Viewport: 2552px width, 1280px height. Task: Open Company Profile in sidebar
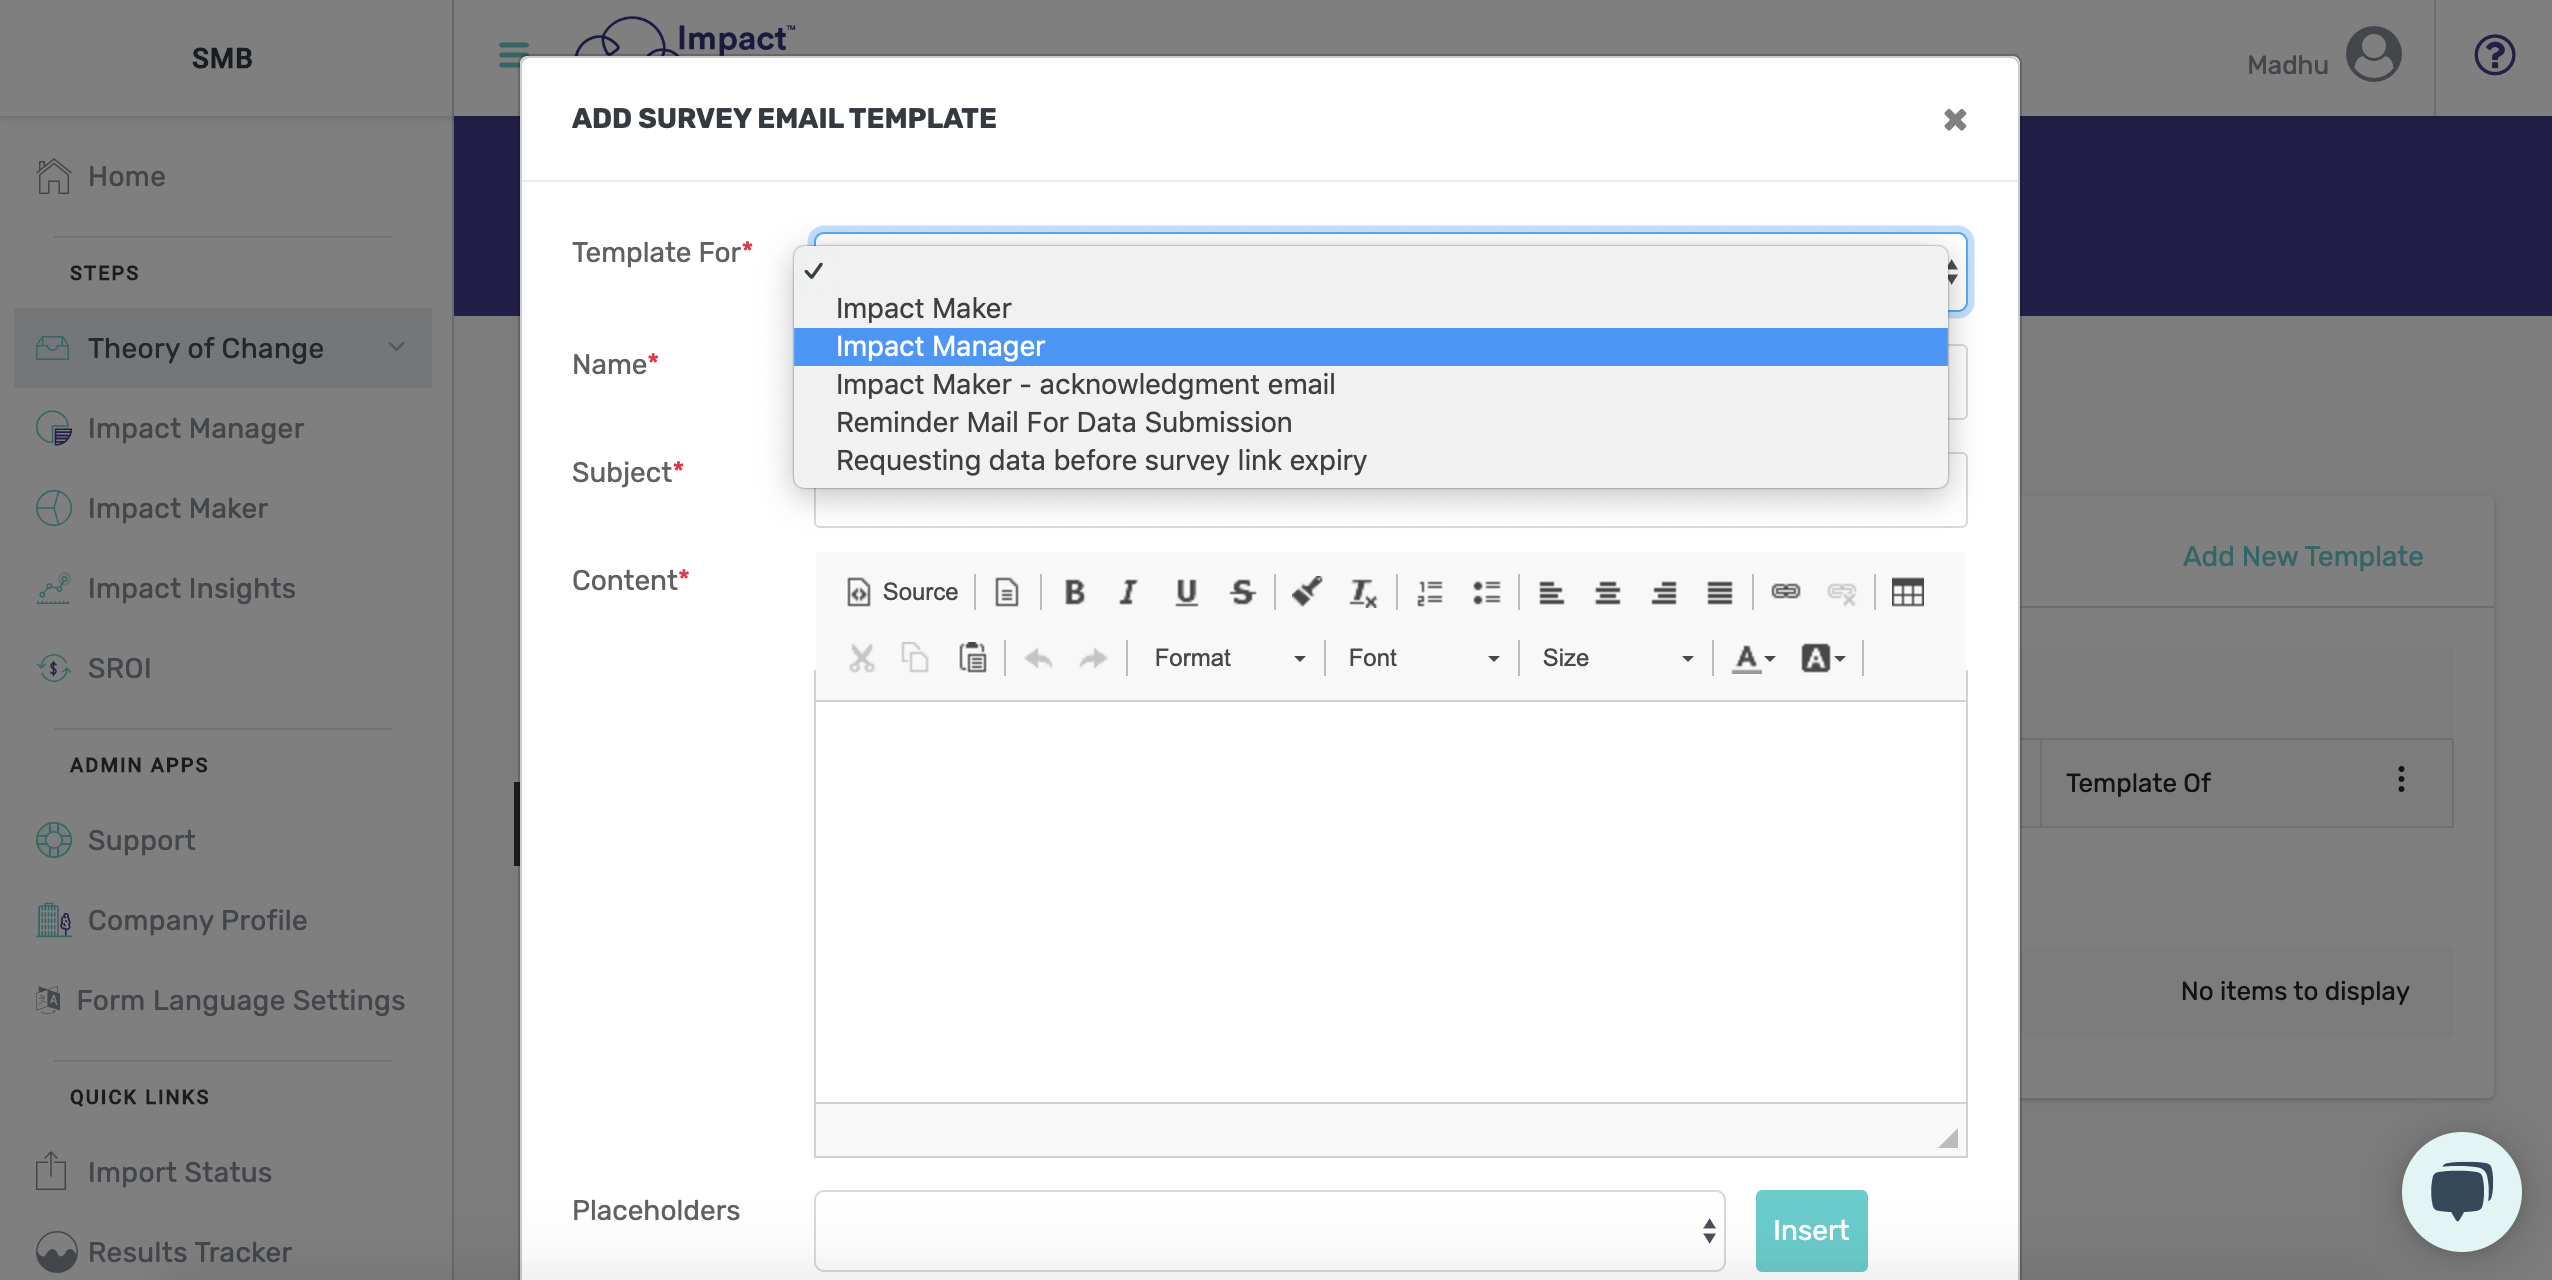click(x=171, y=920)
